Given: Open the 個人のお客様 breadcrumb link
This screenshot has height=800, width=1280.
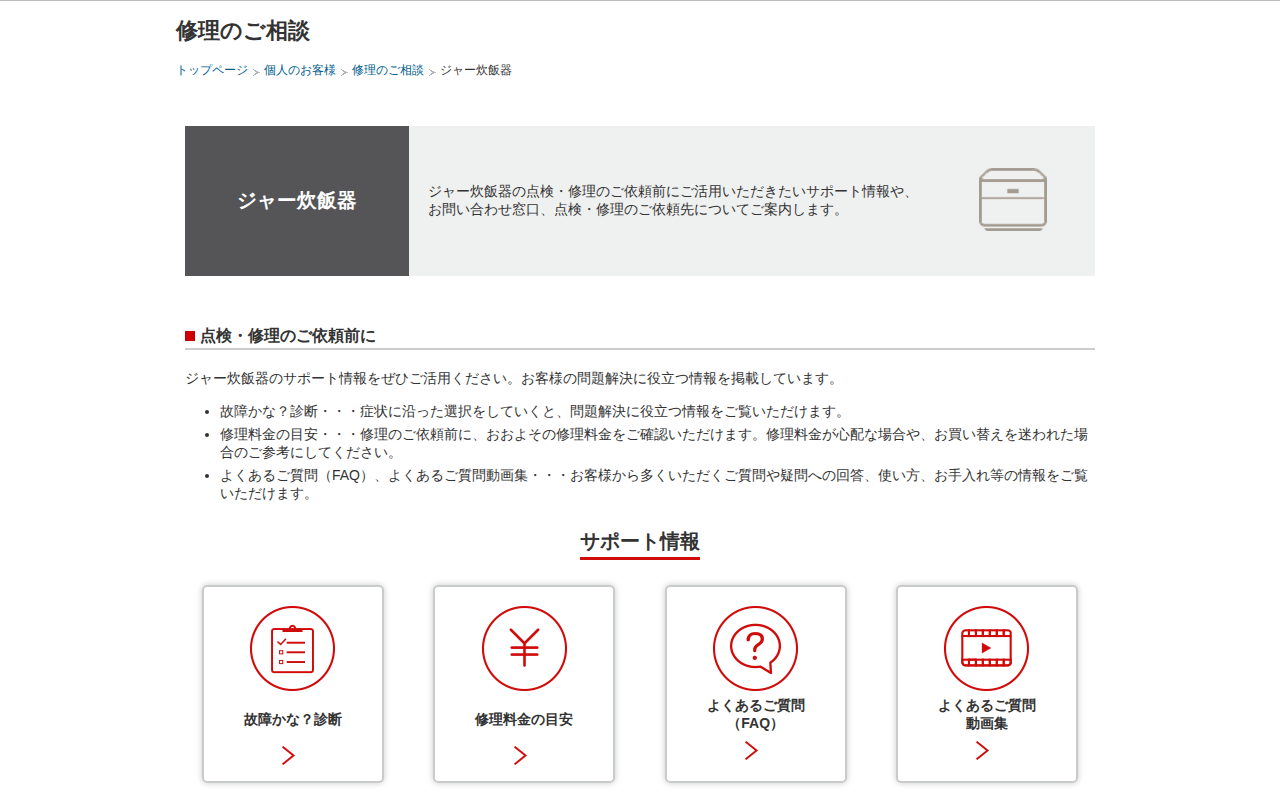Looking at the screenshot, I should pos(300,70).
